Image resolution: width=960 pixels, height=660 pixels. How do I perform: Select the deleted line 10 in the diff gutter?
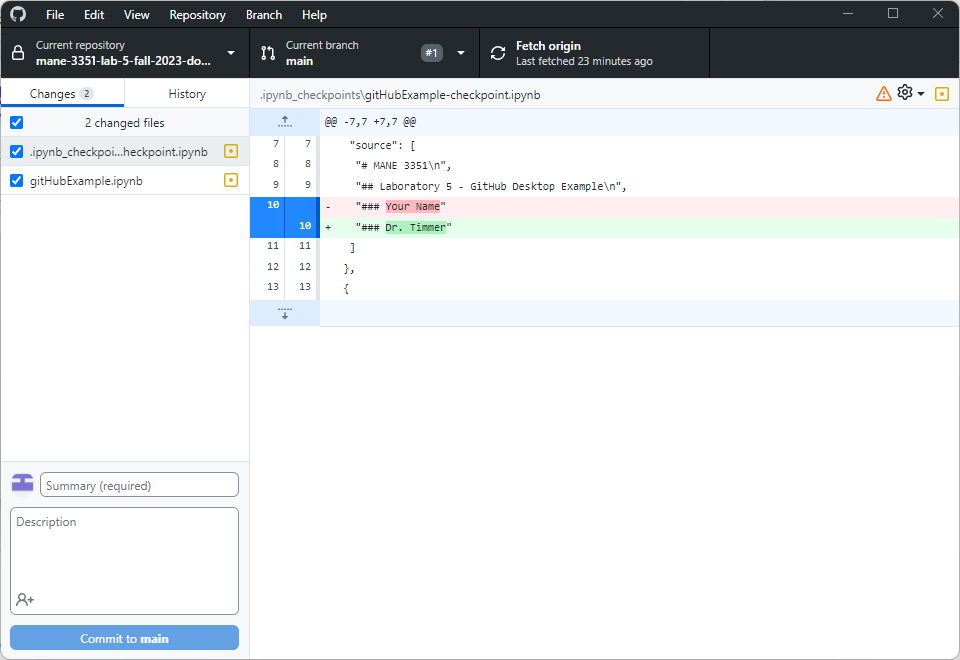point(267,206)
